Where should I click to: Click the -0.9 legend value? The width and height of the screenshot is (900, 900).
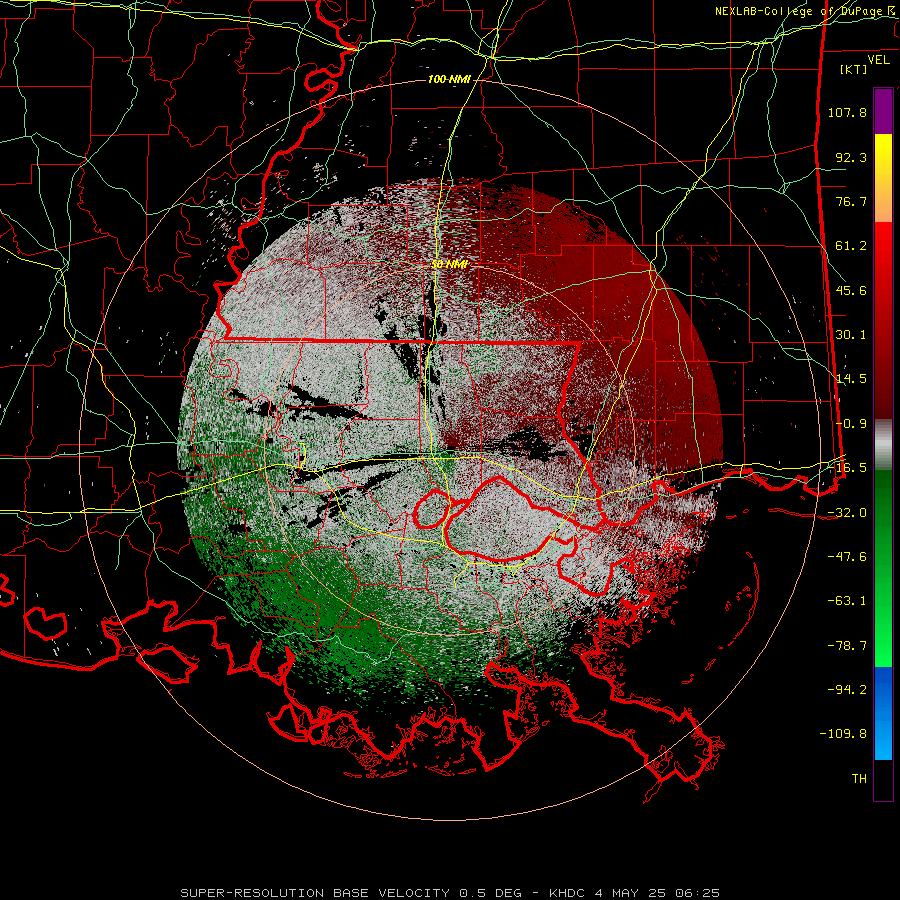click(x=851, y=424)
